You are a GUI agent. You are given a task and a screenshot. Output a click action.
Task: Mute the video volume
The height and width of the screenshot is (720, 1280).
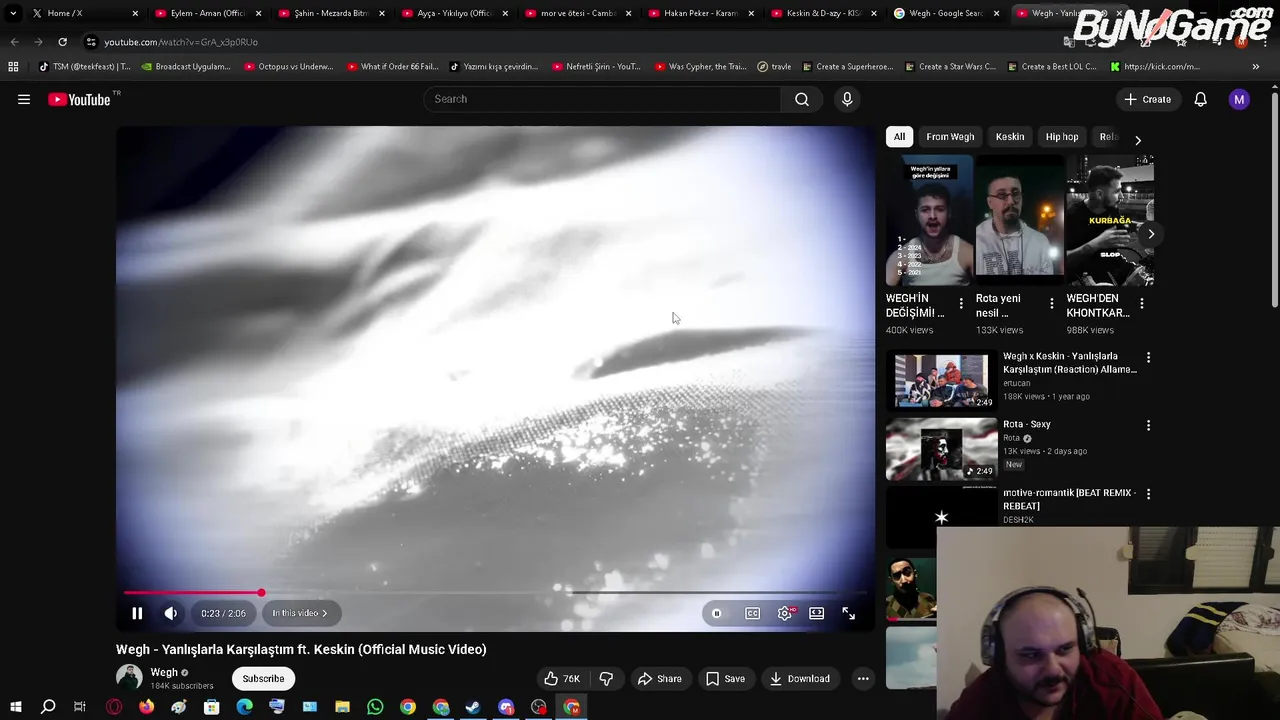(171, 613)
